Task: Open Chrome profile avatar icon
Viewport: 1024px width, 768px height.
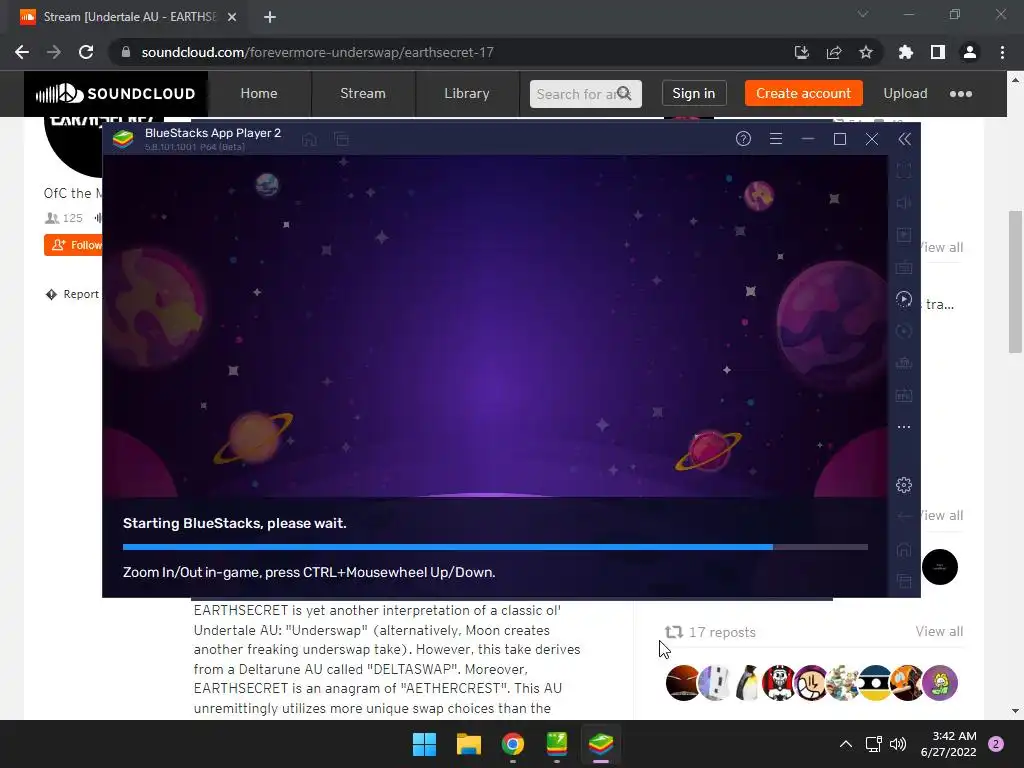Action: 970,52
